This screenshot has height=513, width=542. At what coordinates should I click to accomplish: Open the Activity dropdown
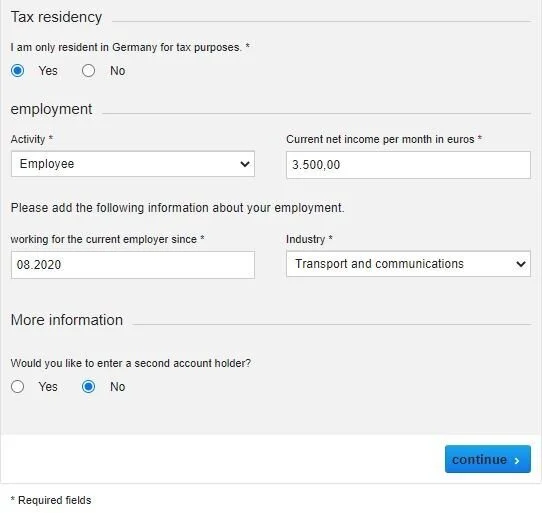[x=133, y=164]
